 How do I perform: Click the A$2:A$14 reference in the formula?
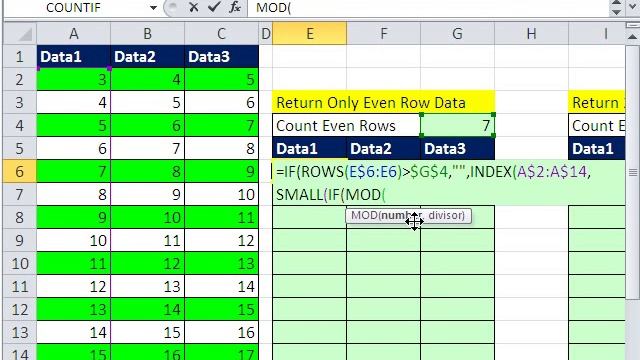tap(552, 171)
